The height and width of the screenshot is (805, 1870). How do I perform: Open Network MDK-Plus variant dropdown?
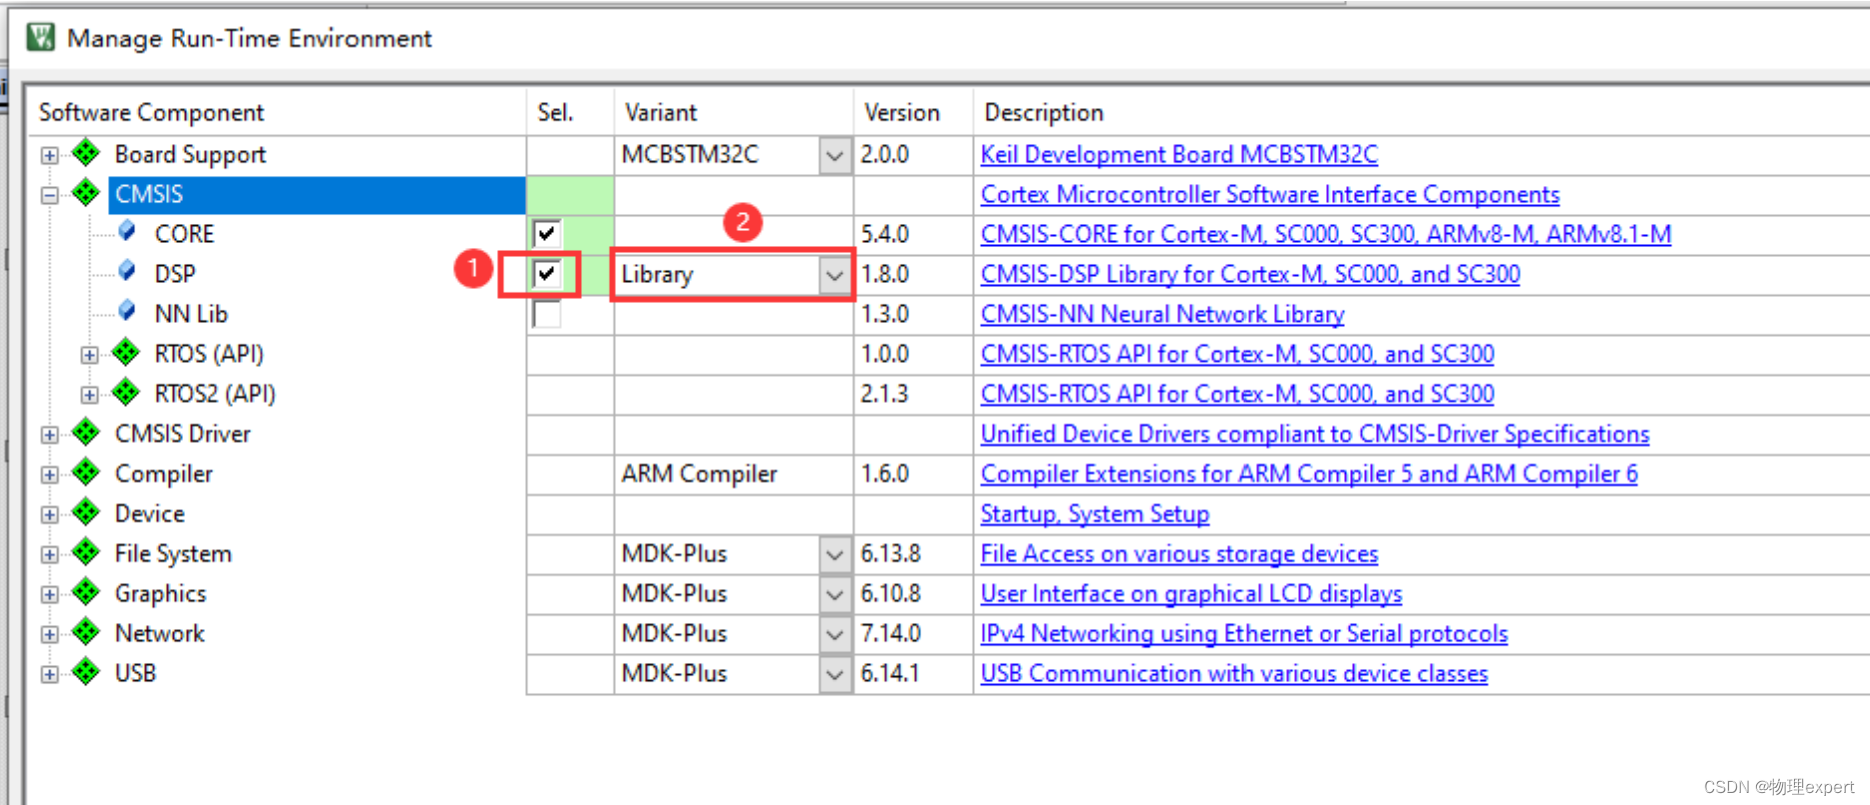(x=834, y=635)
